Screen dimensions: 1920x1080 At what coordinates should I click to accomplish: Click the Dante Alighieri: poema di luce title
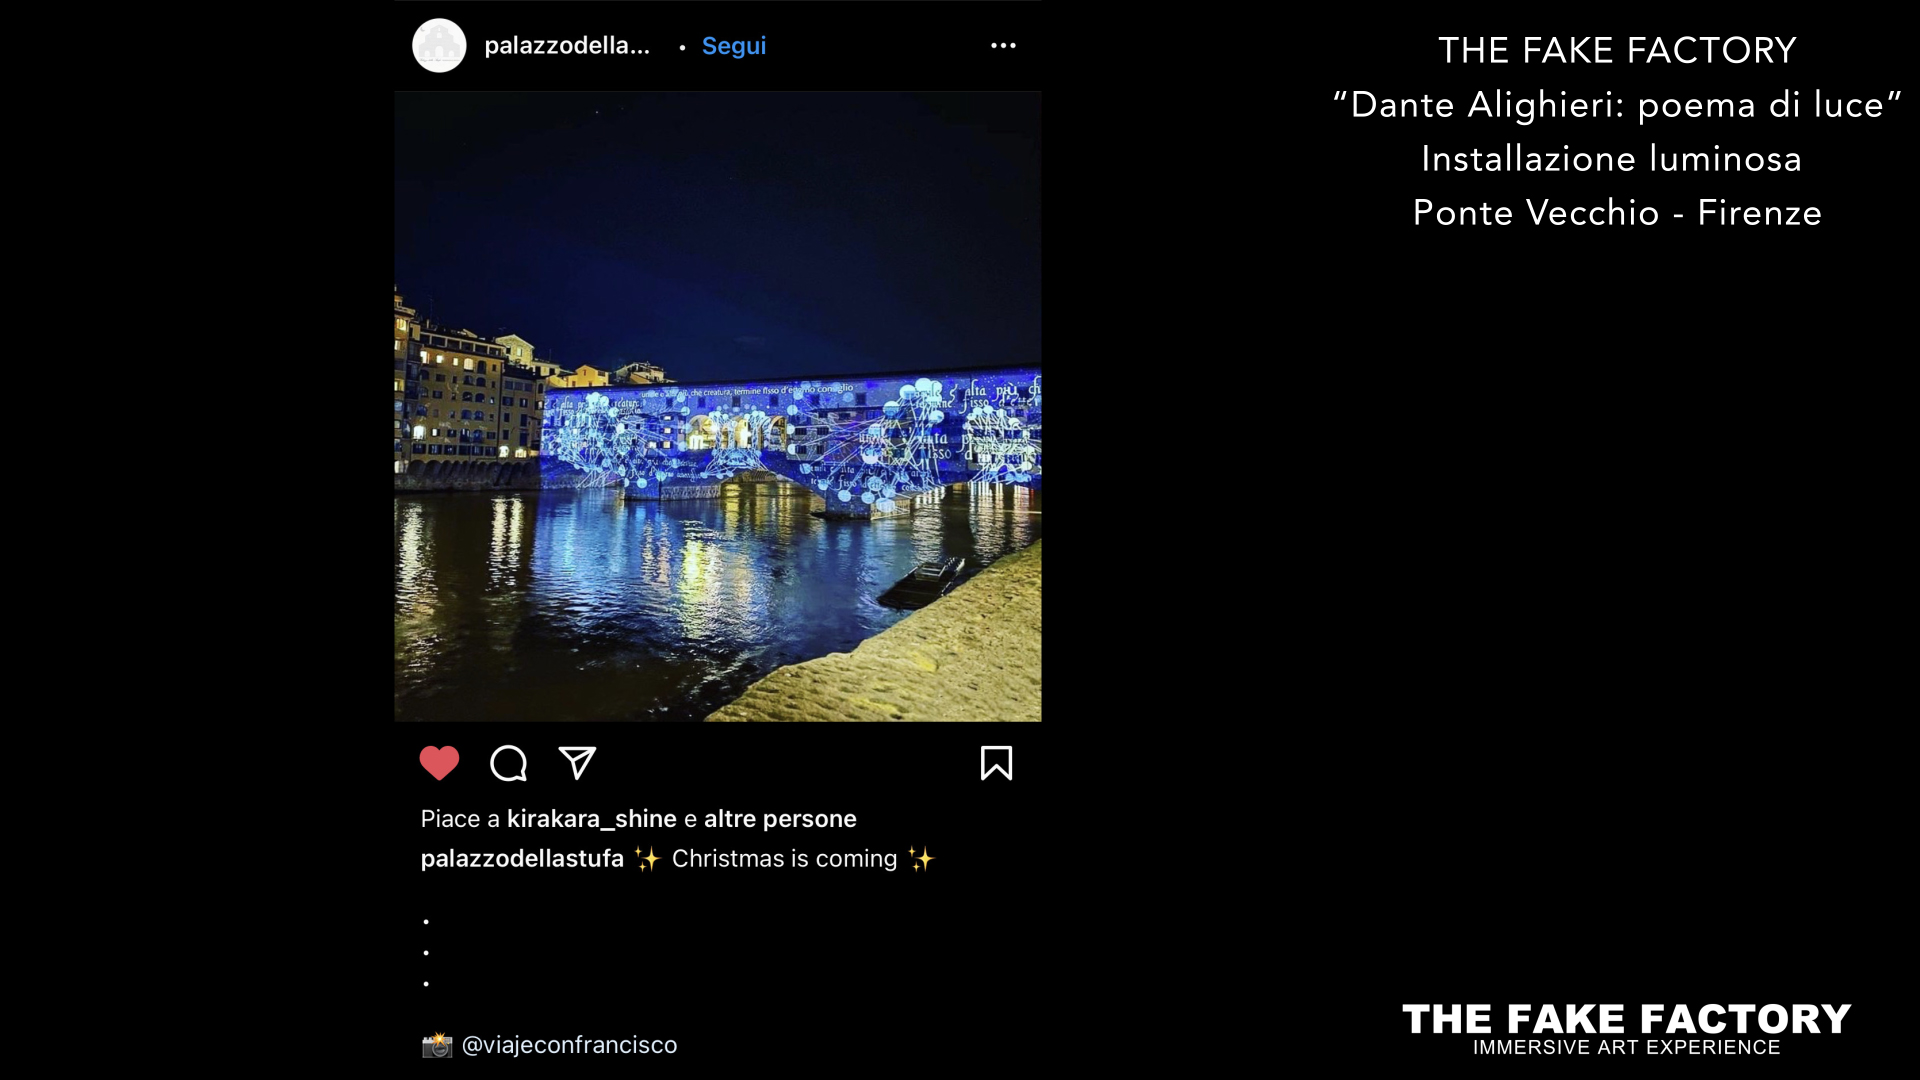(1617, 105)
